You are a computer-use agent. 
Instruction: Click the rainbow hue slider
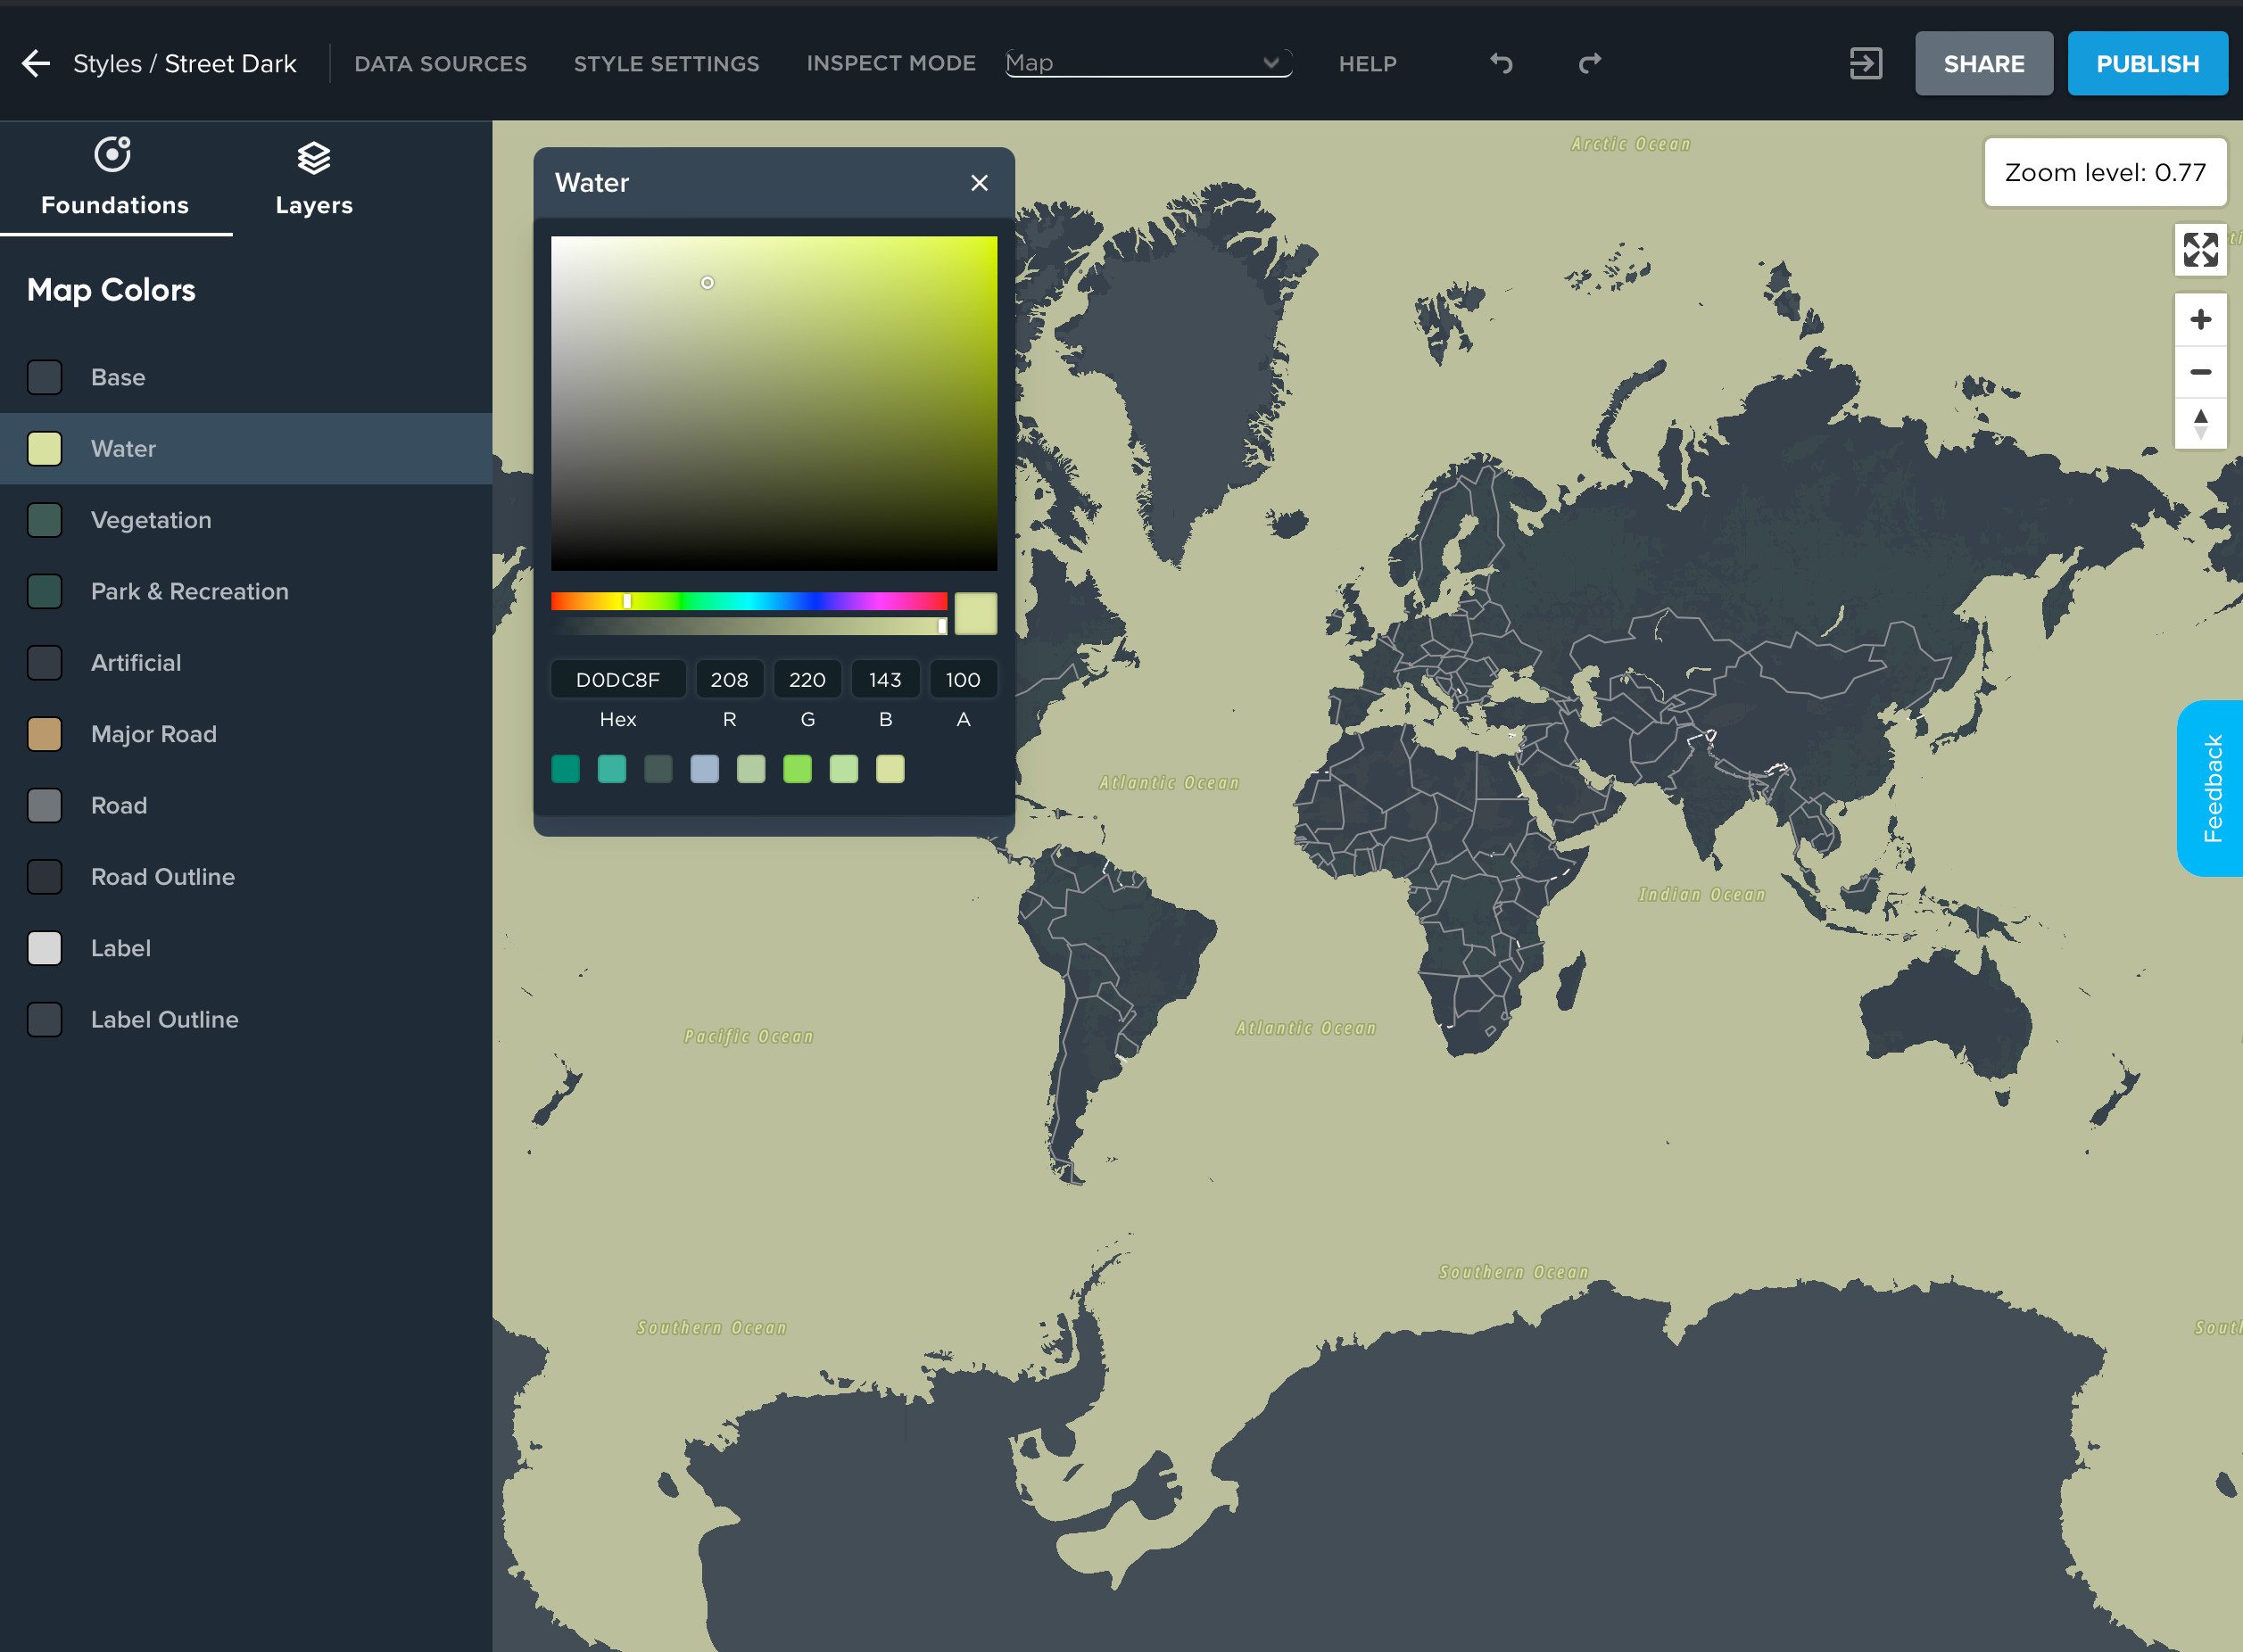point(748,601)
